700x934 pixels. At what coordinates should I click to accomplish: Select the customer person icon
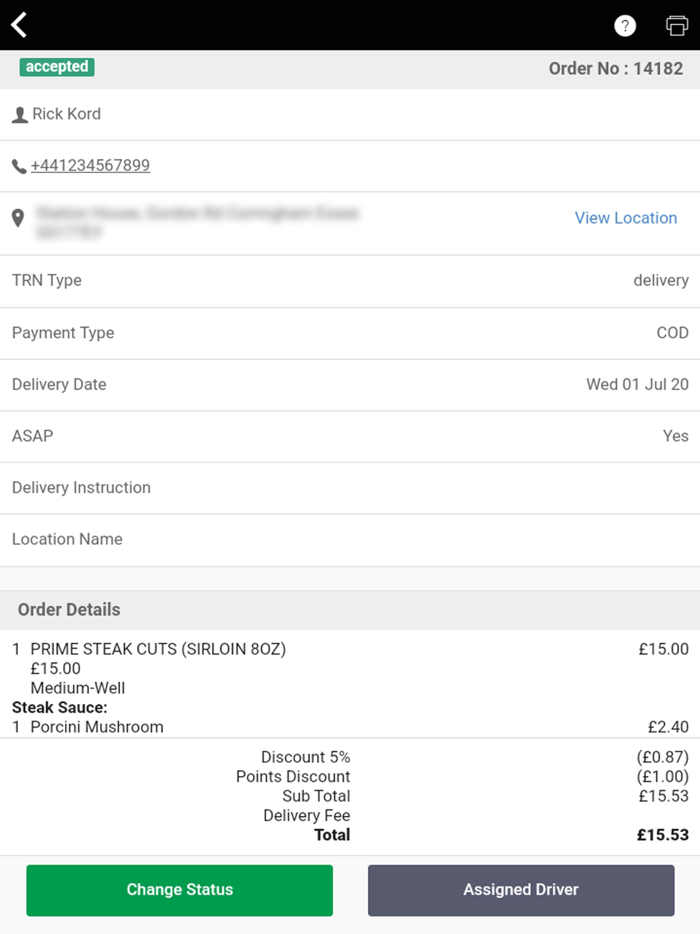point(18,113)
